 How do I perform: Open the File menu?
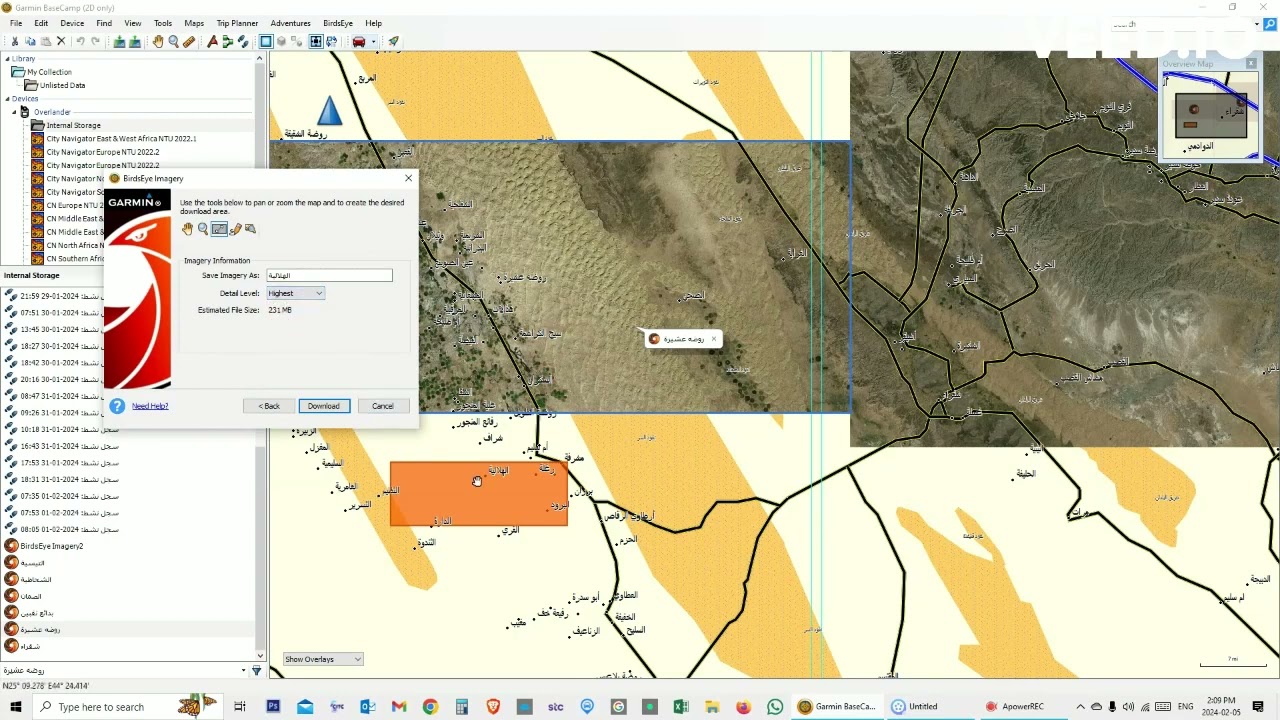16,23
